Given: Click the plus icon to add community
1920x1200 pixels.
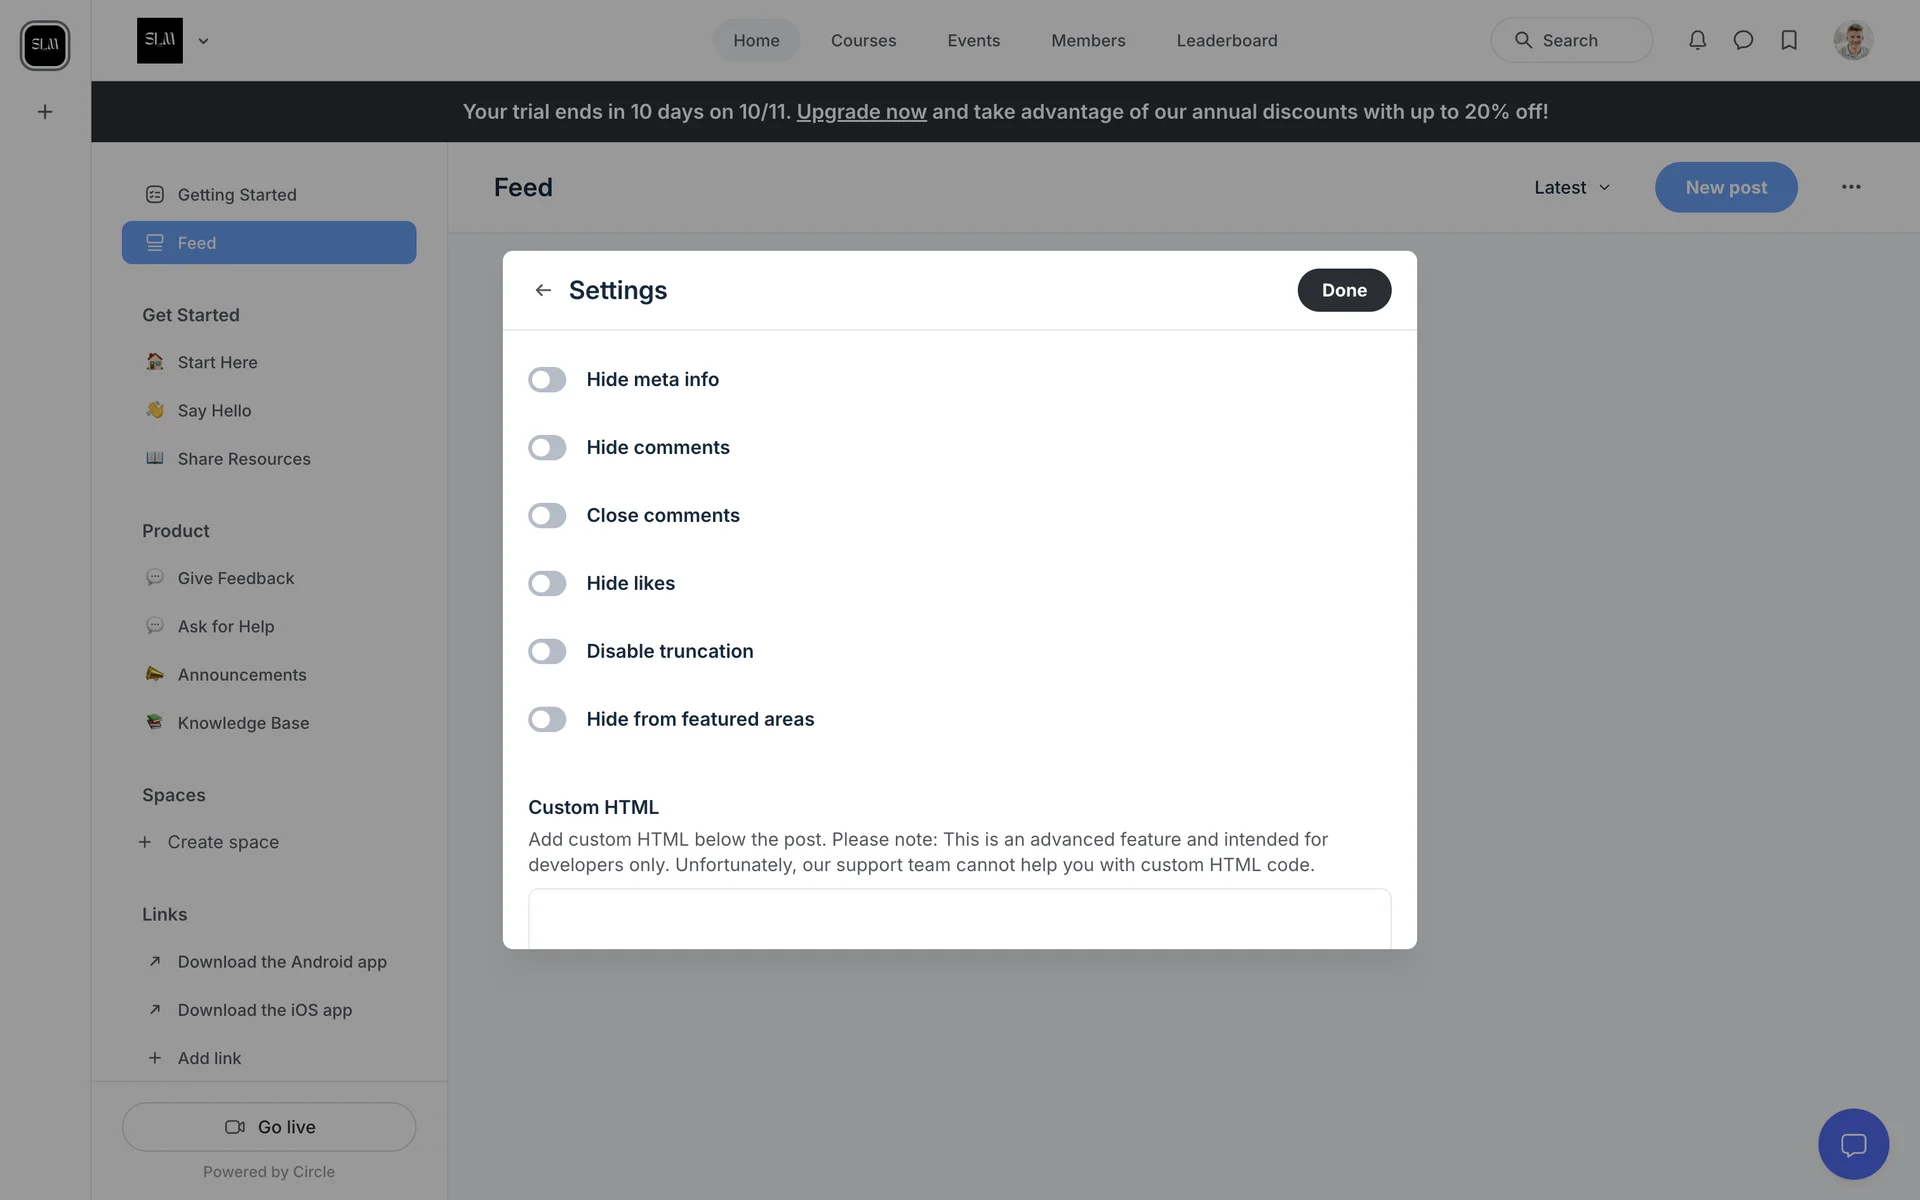Looking at the screenshot, I should click(45, 112).
